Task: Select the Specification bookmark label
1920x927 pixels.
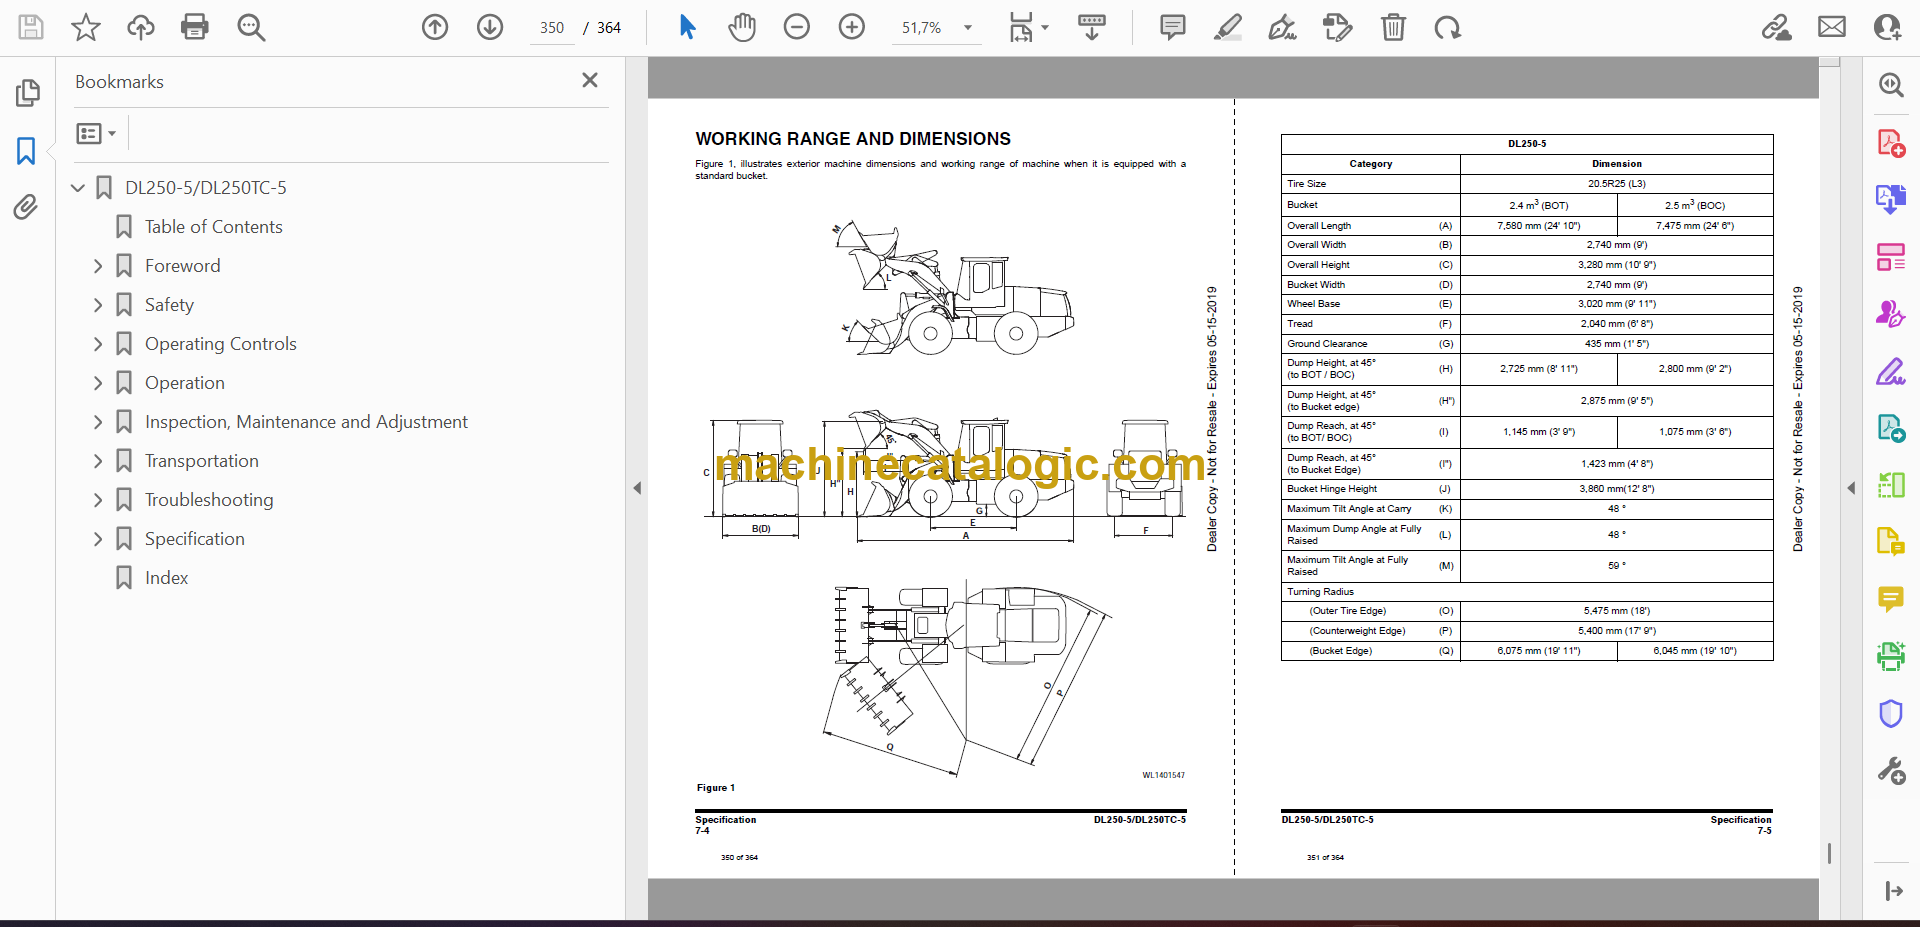Action: pyautogui.click(x=194, y=539)
